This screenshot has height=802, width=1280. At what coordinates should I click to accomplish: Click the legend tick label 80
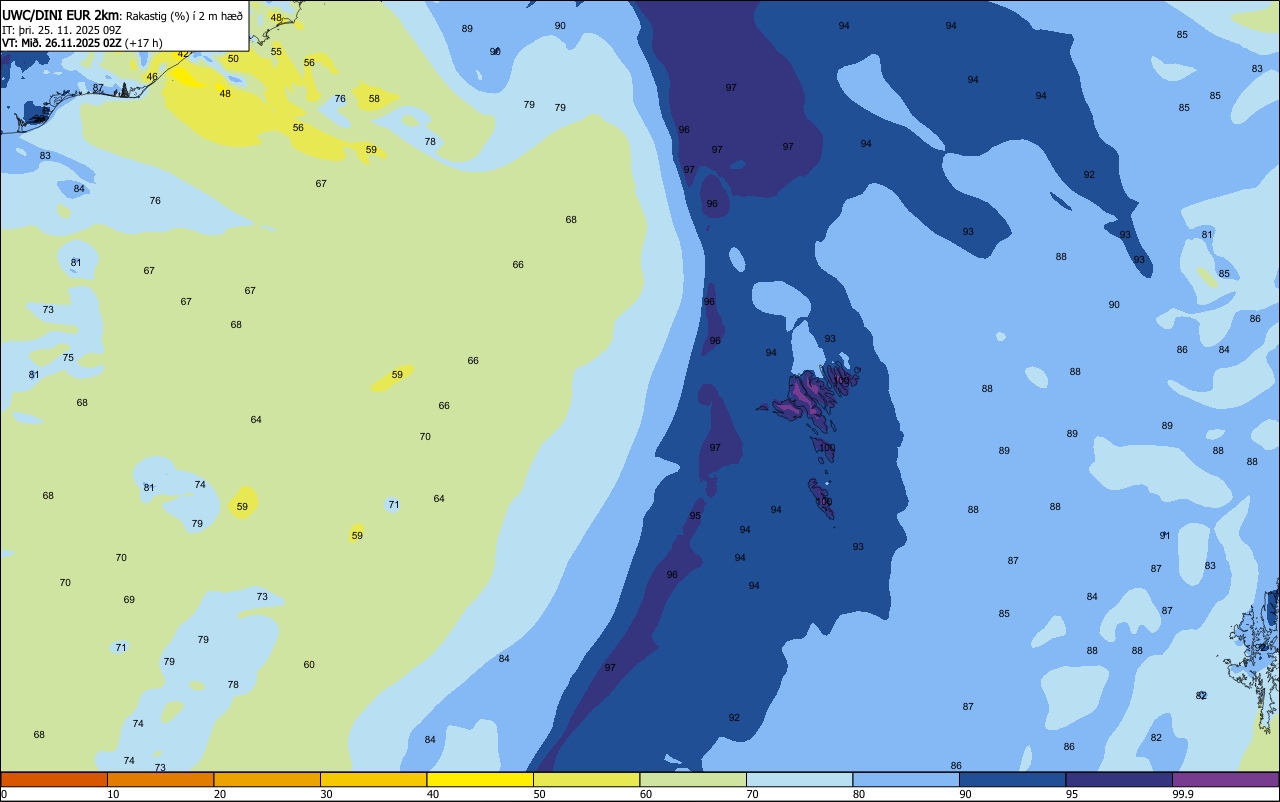pos(858,794)
